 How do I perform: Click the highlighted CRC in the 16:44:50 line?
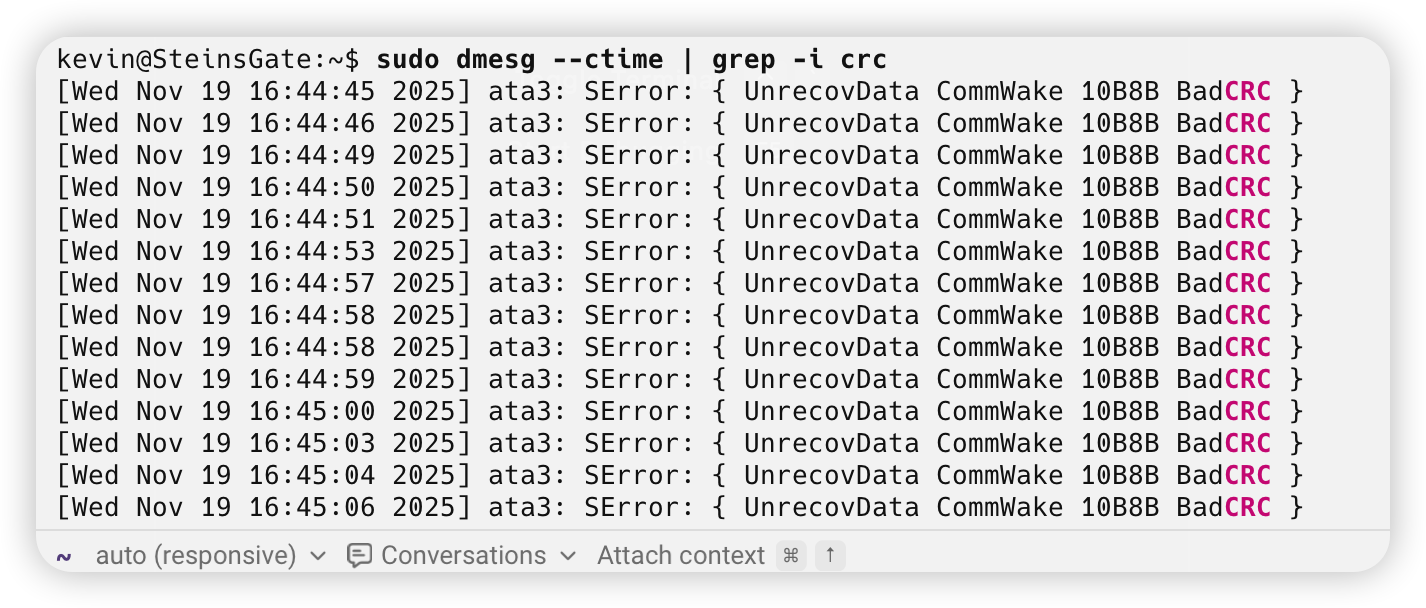point(1248,188)
